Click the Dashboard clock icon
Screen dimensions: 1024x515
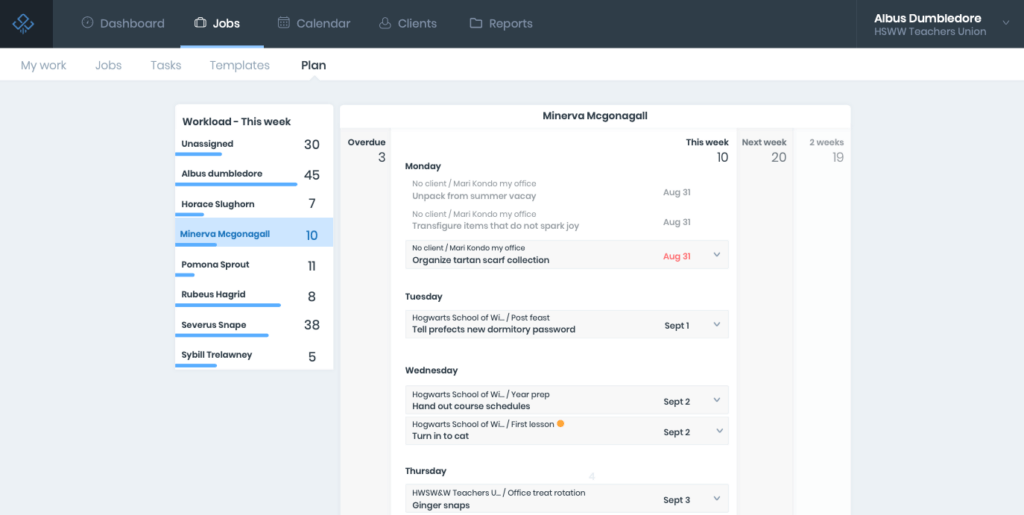(87, 23)
